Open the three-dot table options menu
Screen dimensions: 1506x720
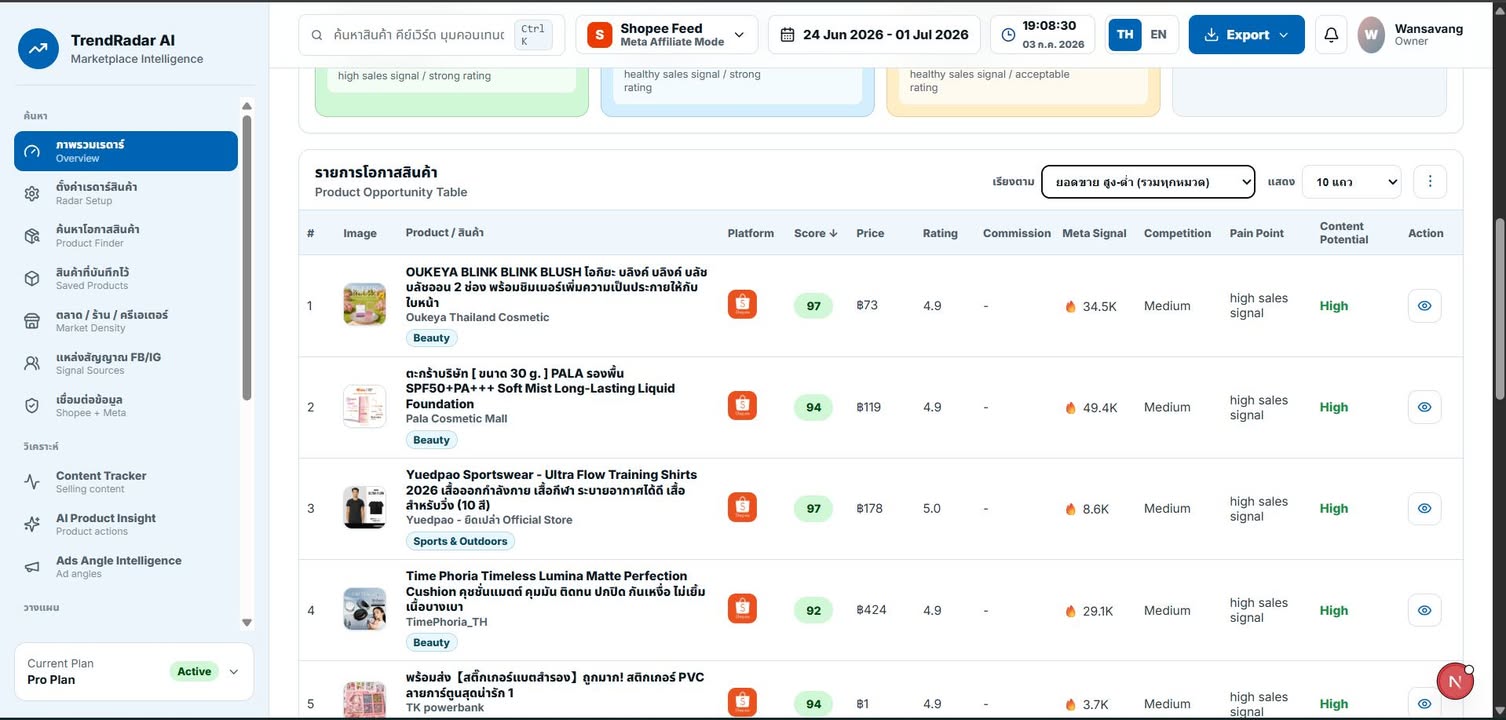tap(1430, 182)
